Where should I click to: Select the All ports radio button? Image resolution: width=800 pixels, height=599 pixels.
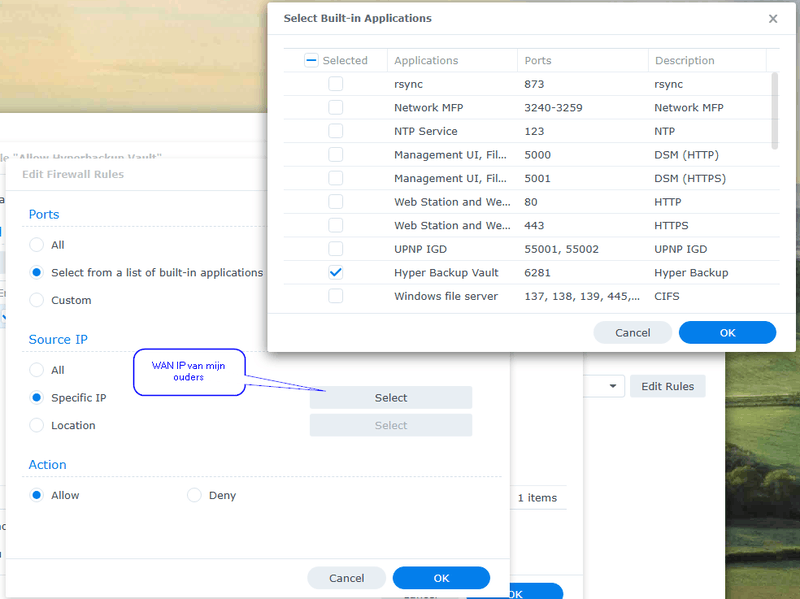tap(36, 245)
